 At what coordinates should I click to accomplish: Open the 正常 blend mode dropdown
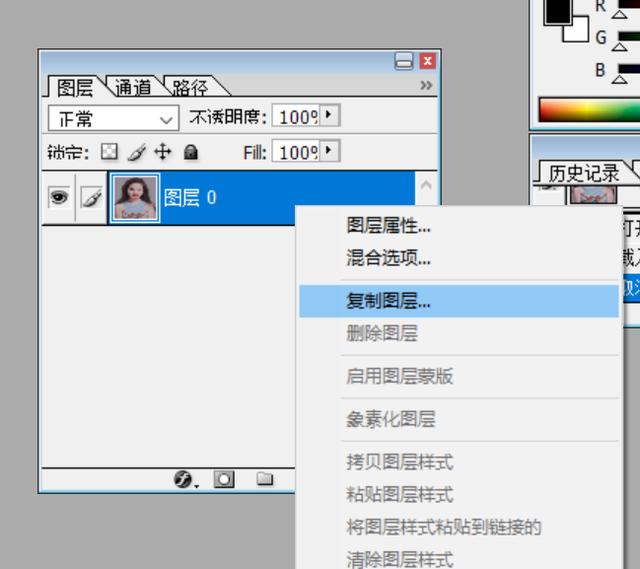tap(113, 118)
